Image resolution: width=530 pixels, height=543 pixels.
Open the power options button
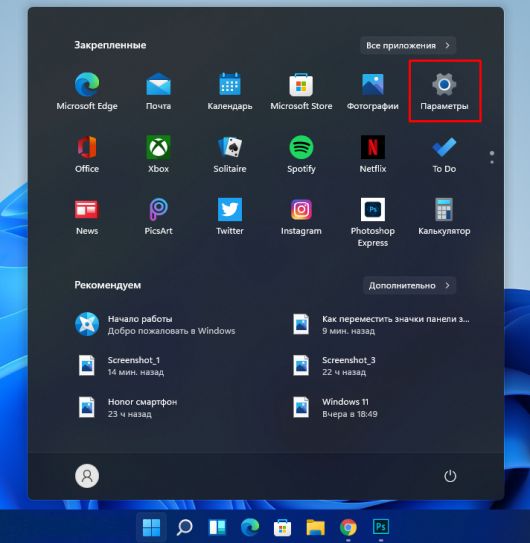tap(450, 476)
